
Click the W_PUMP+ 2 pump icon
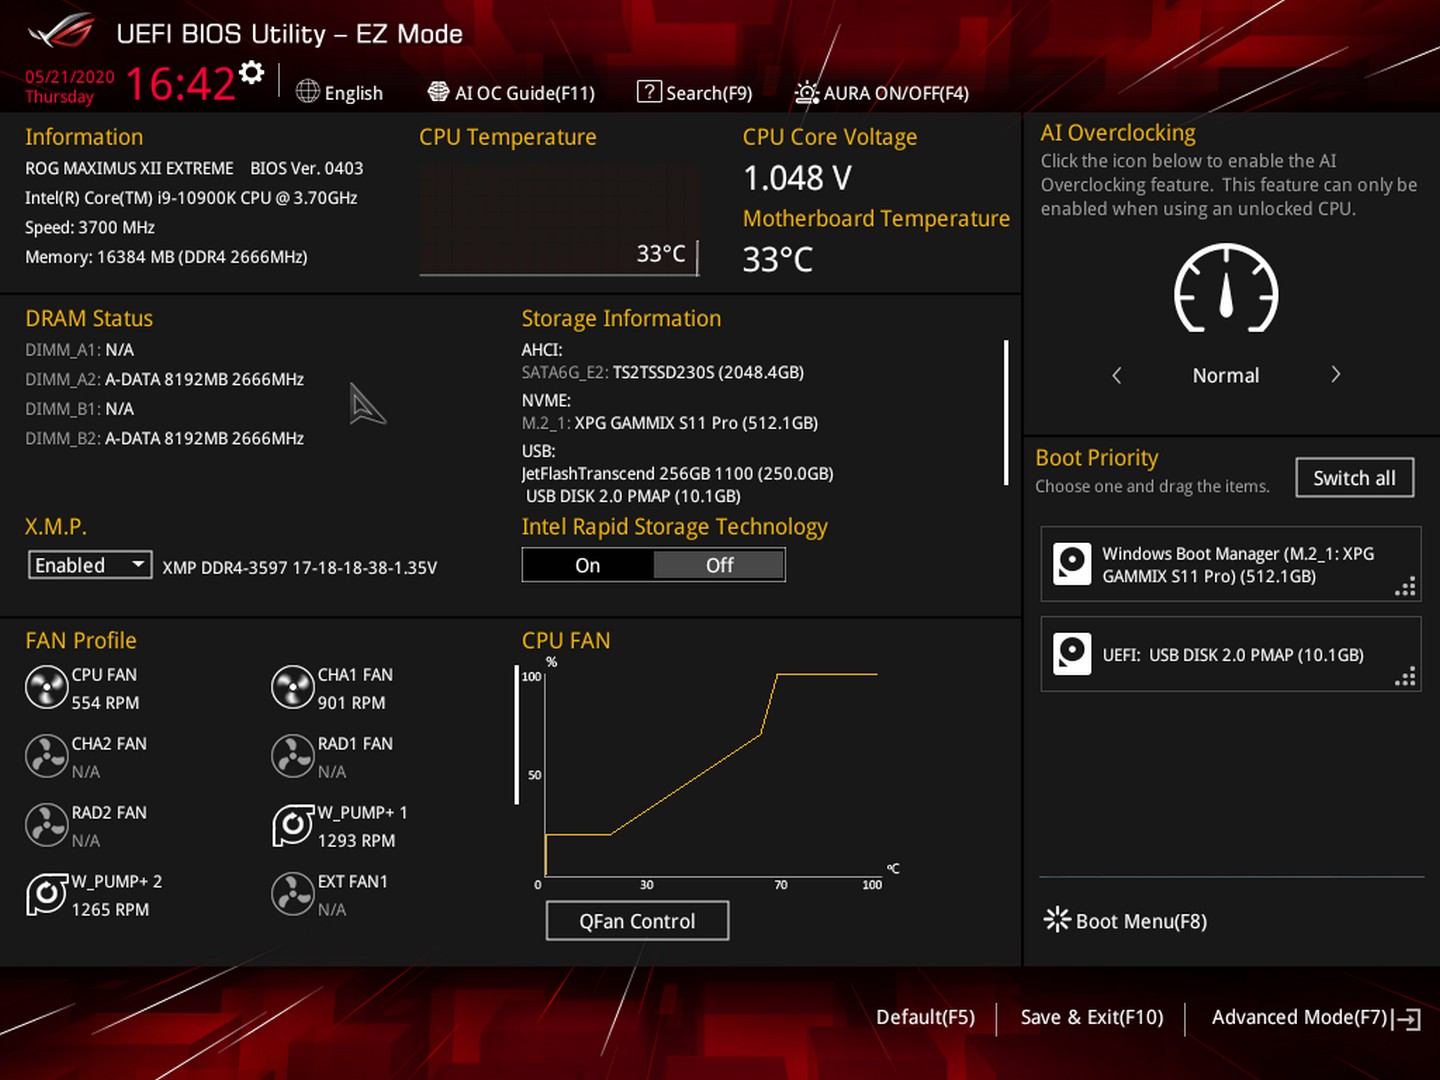pos(46,894)
